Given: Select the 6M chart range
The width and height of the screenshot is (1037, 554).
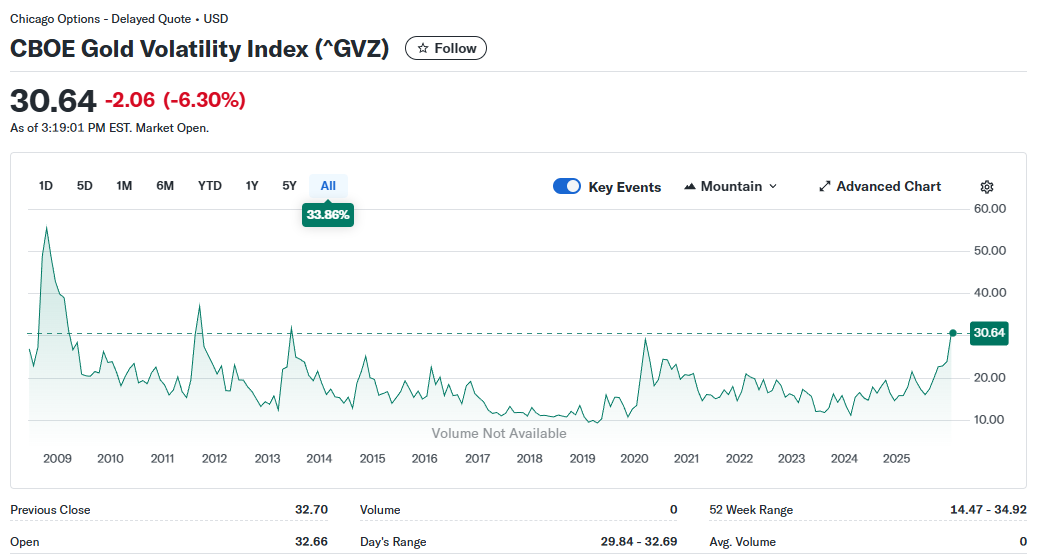Looking at the screenshot, I should (x=165, y=185).
